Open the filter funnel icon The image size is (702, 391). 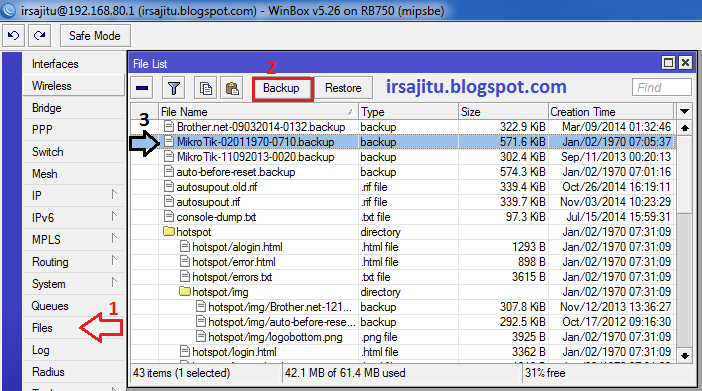coord(174,88)
